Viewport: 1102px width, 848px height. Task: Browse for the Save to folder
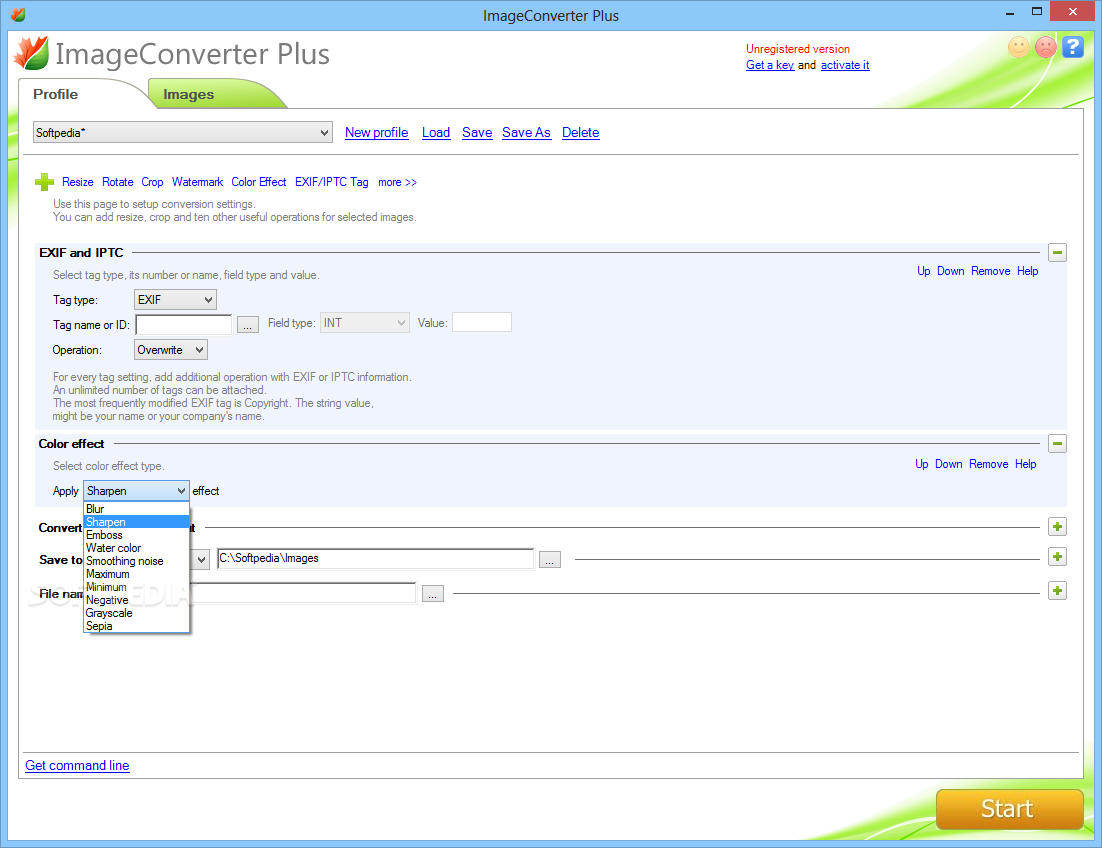tap(550, 560)
